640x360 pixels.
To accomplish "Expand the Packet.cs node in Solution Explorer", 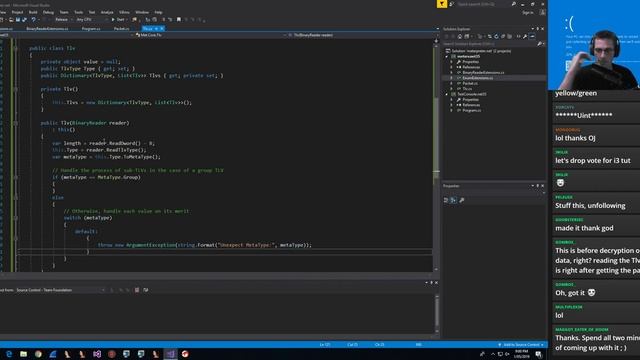I will pyautogui.click(x=451, y=83).
